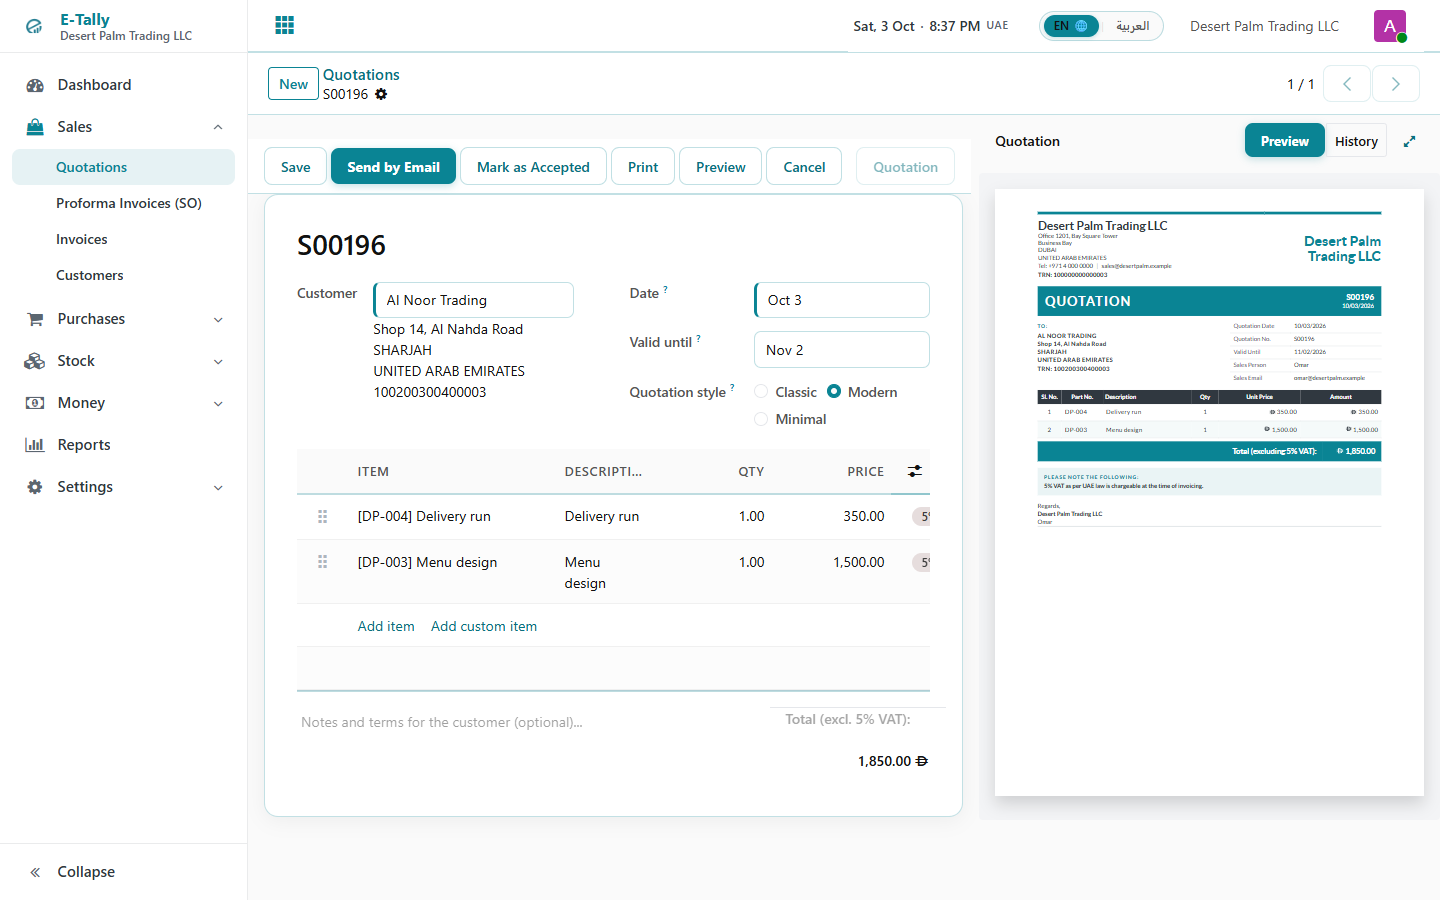
Task: Select Minimal quotation style
Action: [x=761, y=419]
